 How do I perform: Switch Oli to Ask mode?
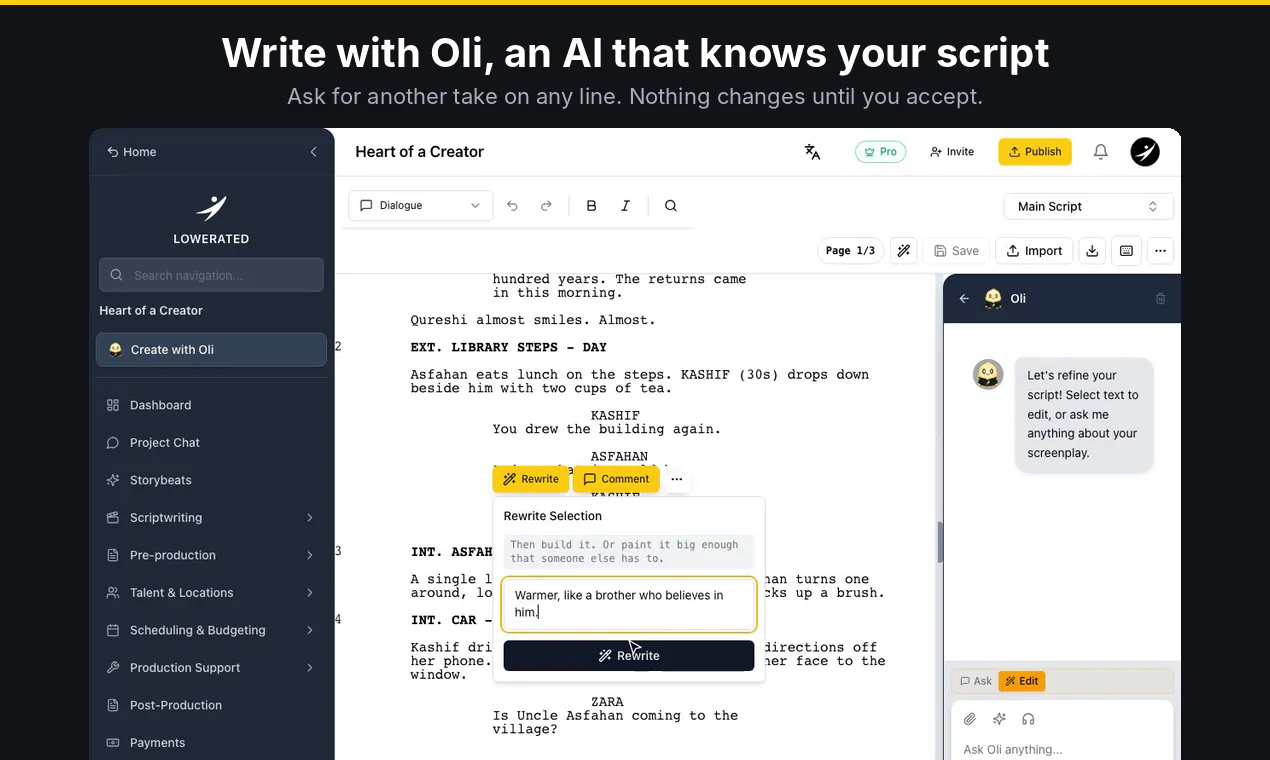(x=975, y=681)
